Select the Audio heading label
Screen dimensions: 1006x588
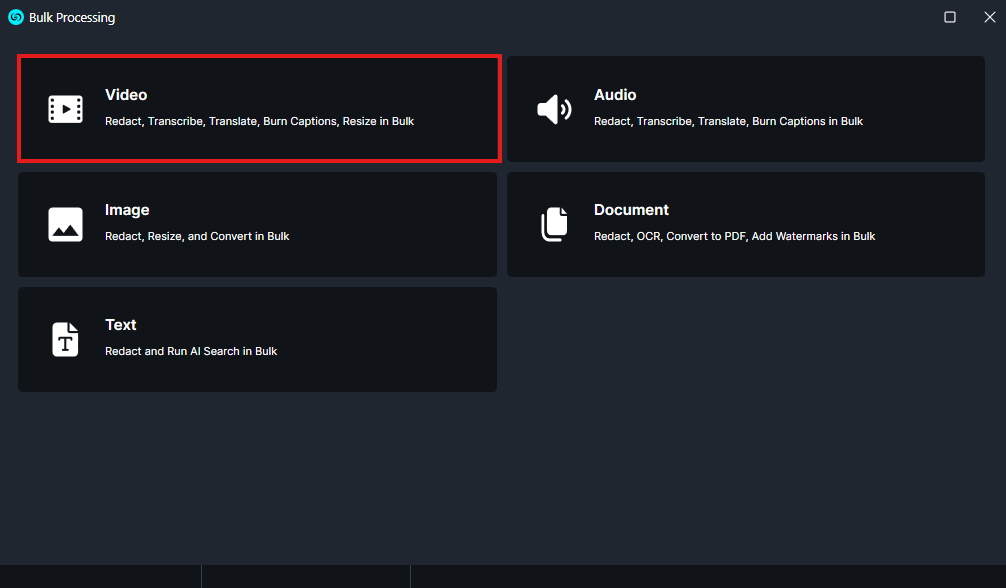[x=615, y=95]
